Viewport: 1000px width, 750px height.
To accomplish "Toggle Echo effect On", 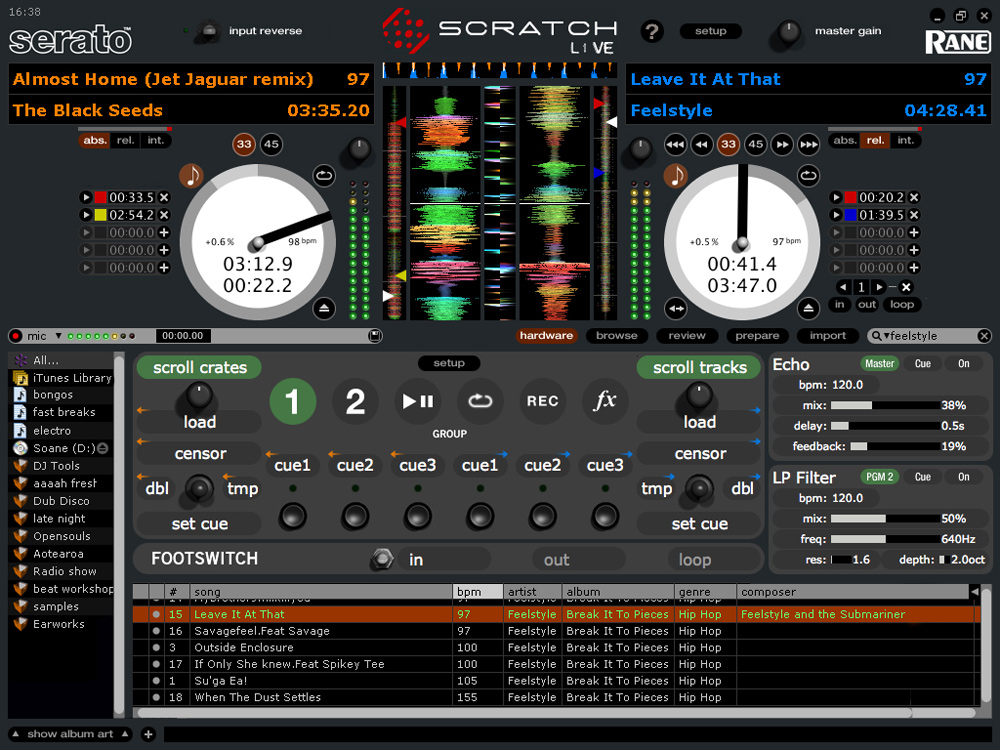I will (964, 364).
